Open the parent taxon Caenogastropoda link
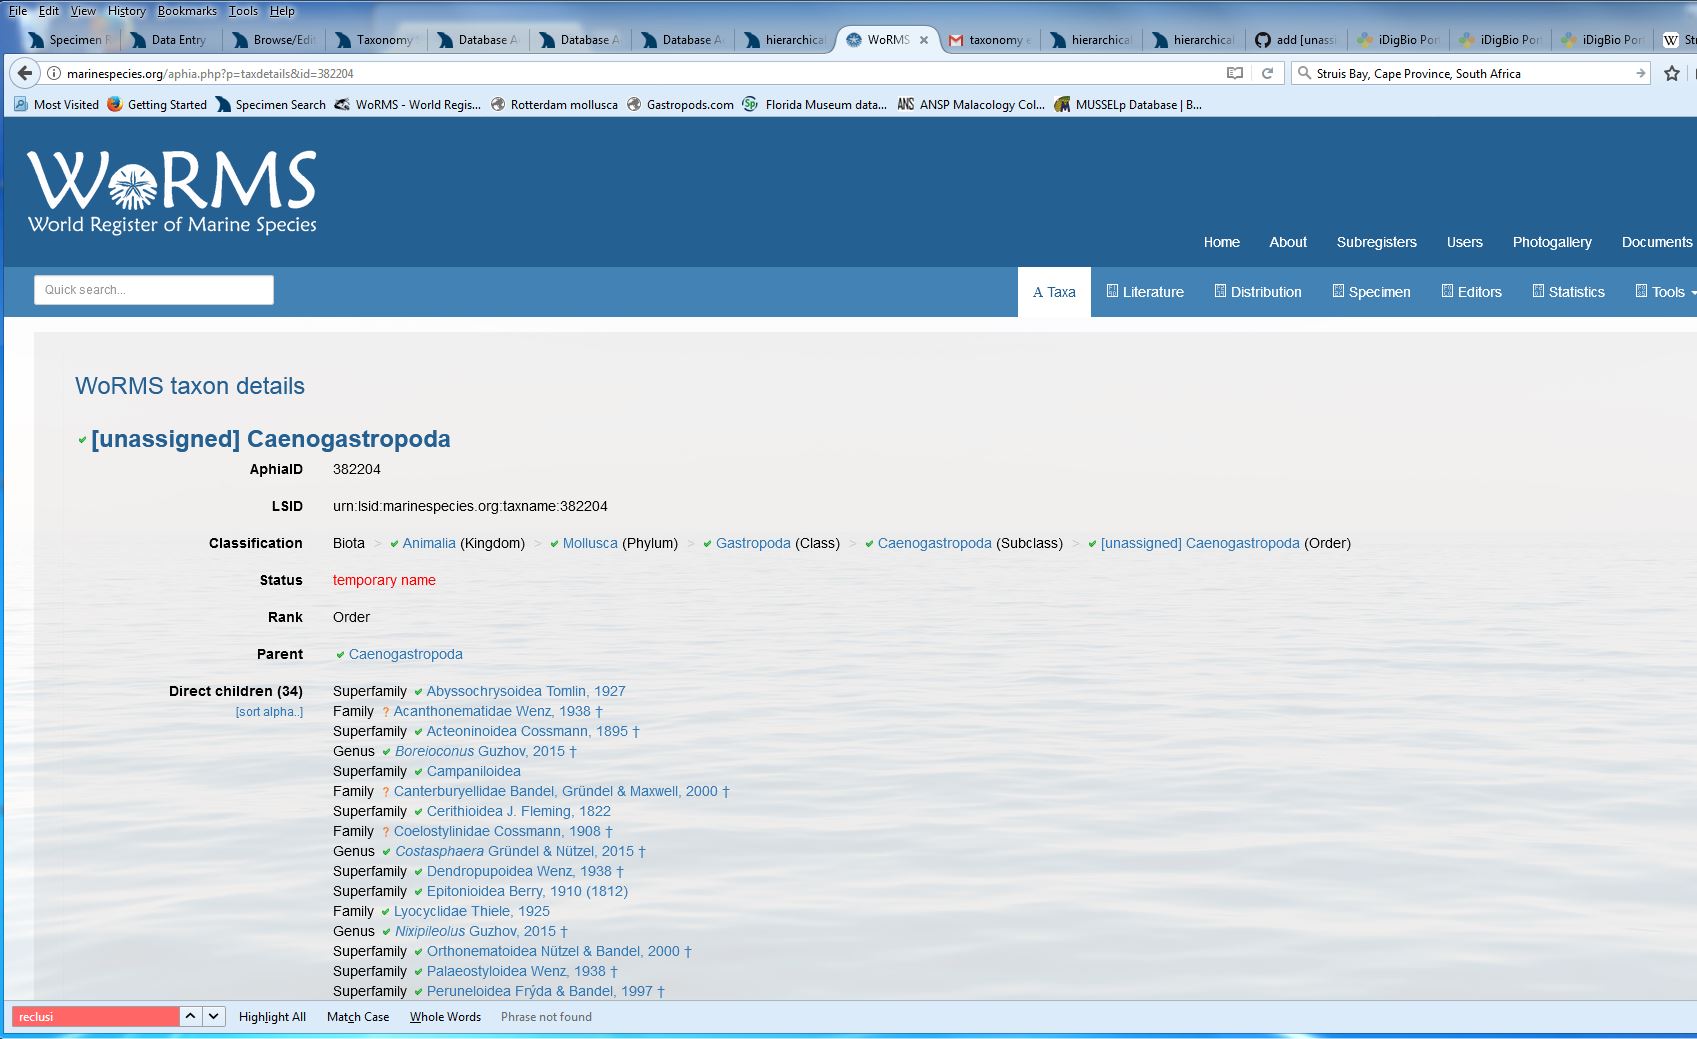This screenshot has width=1697, height=1039. 404,654
